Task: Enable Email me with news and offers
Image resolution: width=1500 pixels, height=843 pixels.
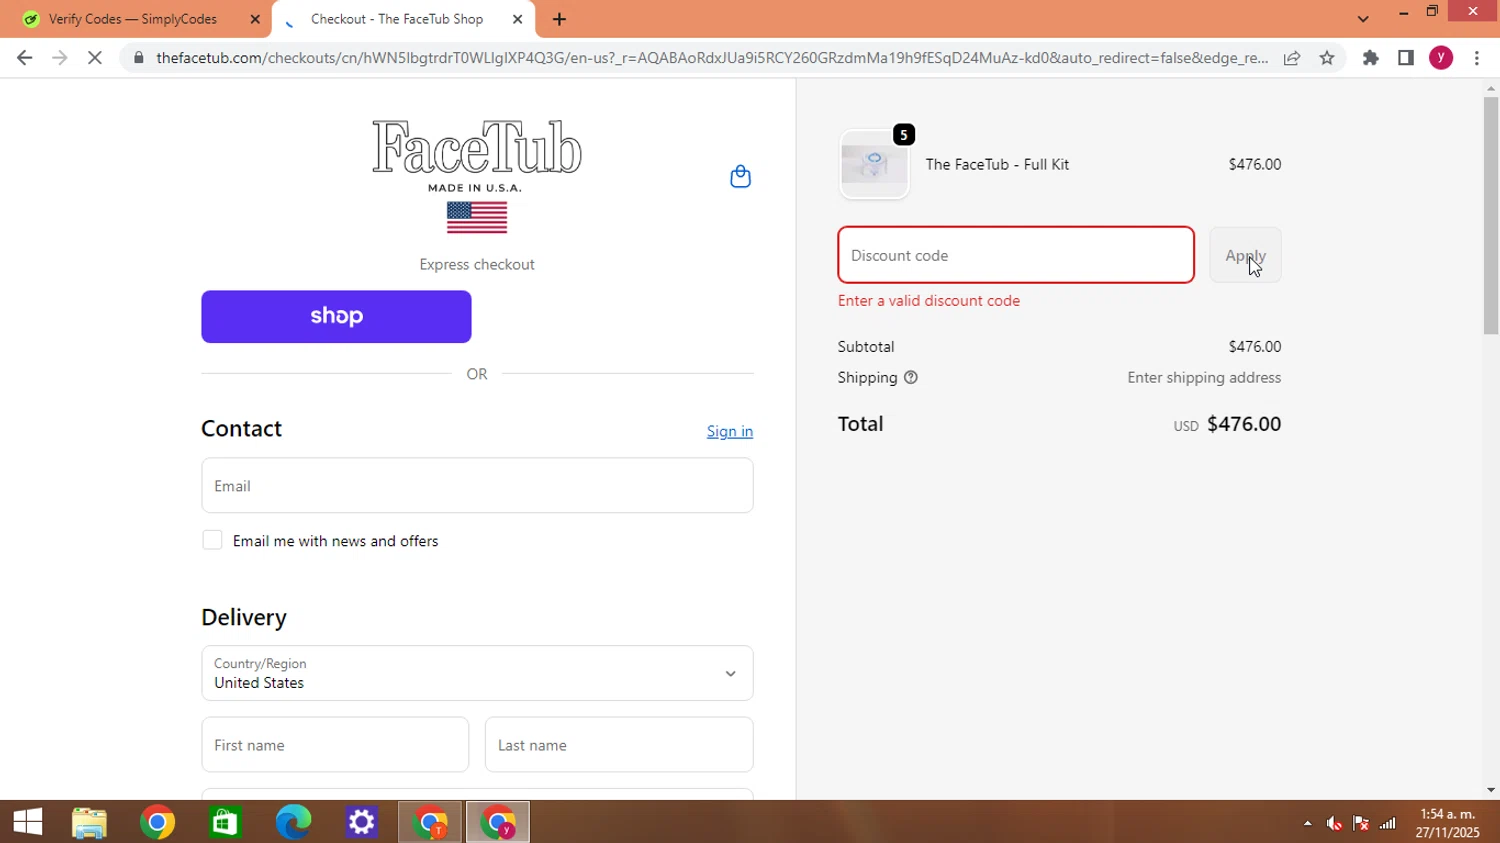Action: click(x=212, y=540)
